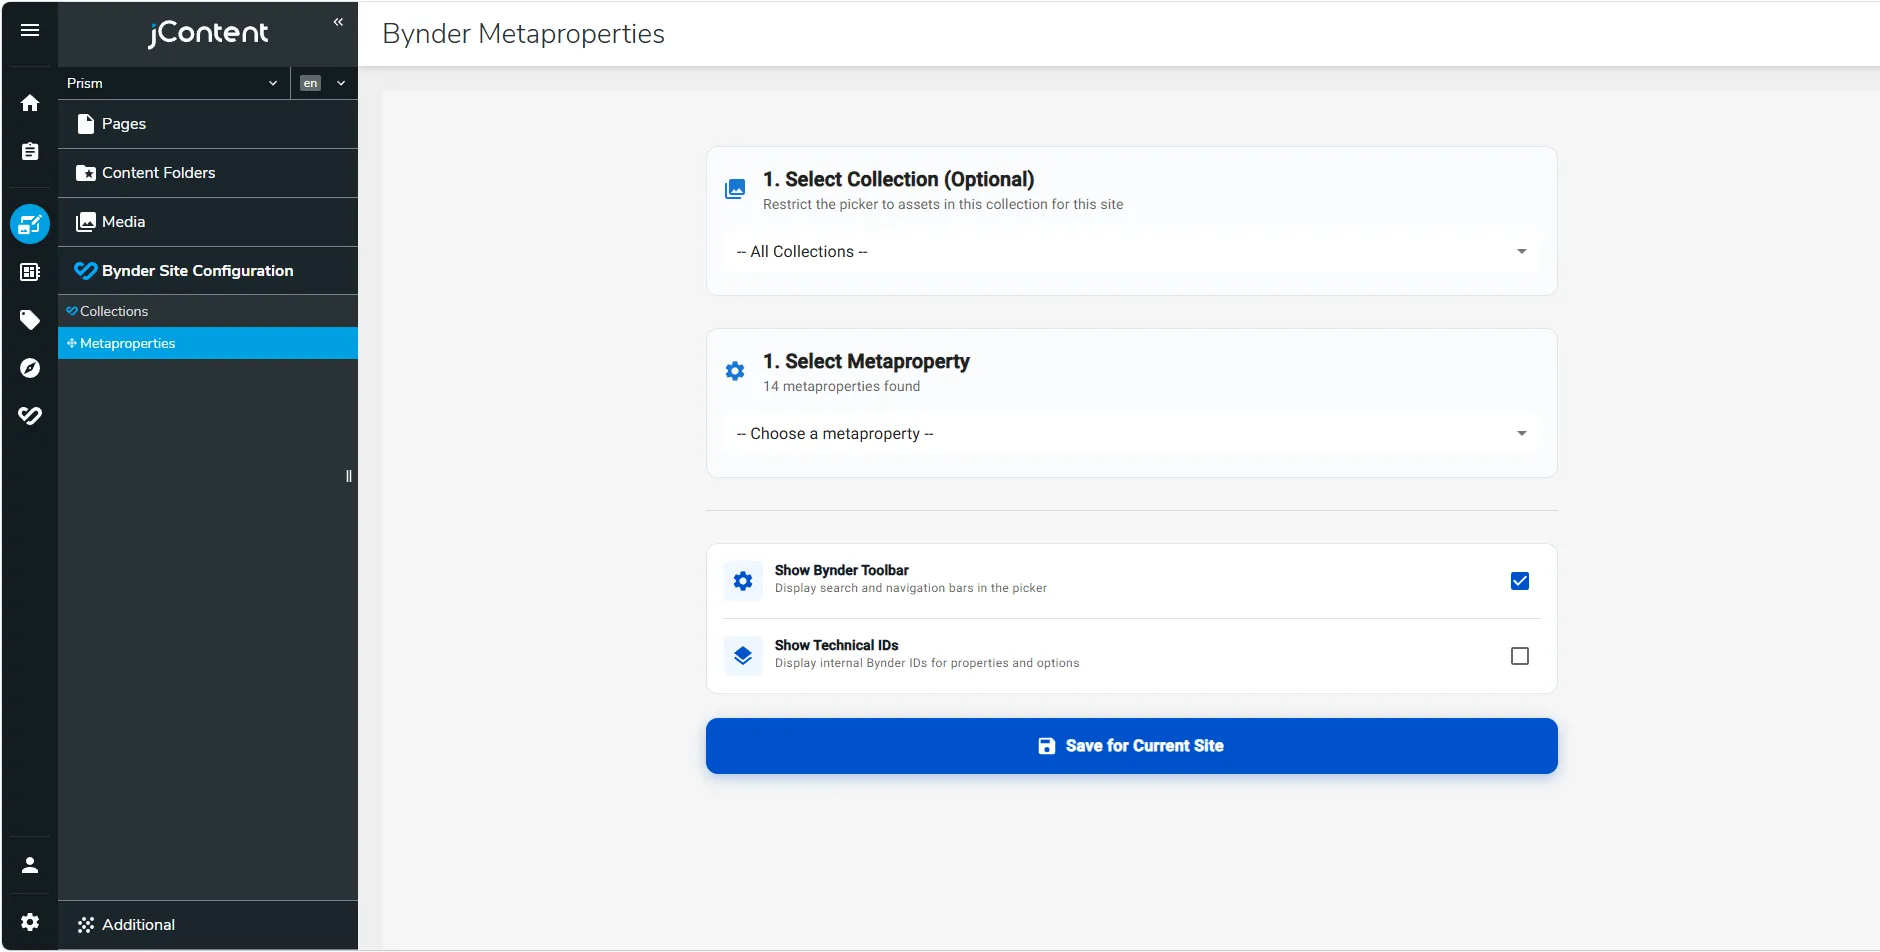Image resolution: width=1880 pixels, height=952 pixels.
Task: Click the 14 metaproperties found text
Action: 841,386
